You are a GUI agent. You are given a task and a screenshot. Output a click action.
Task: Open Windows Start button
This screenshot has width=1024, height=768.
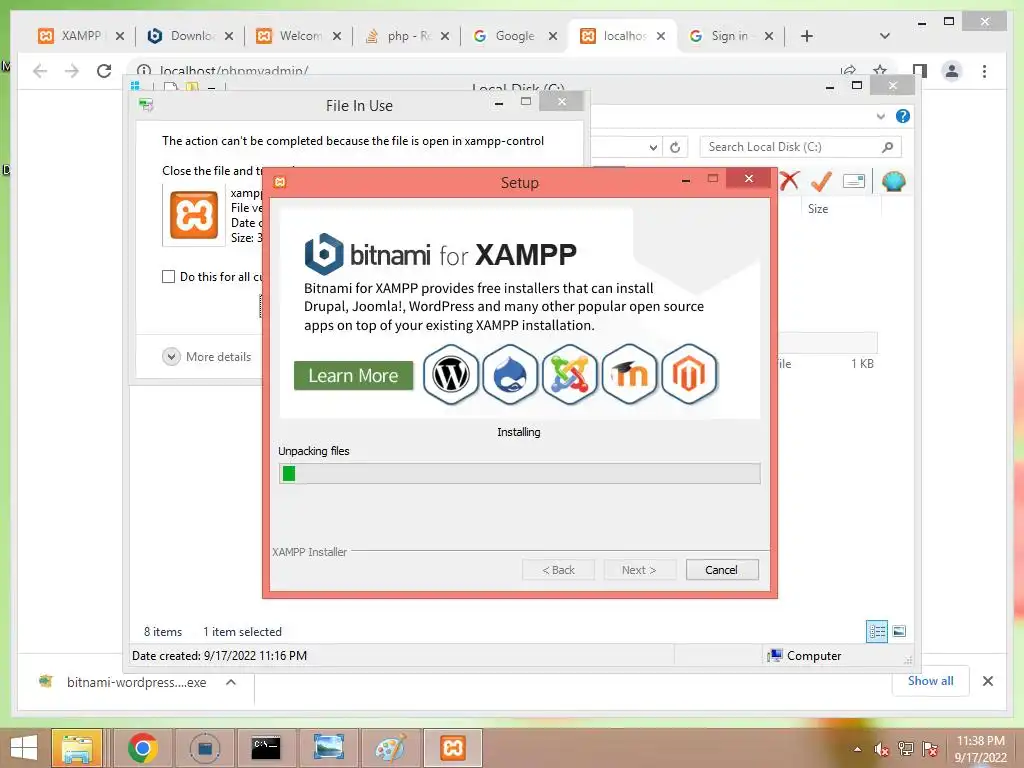coord(24,748)
